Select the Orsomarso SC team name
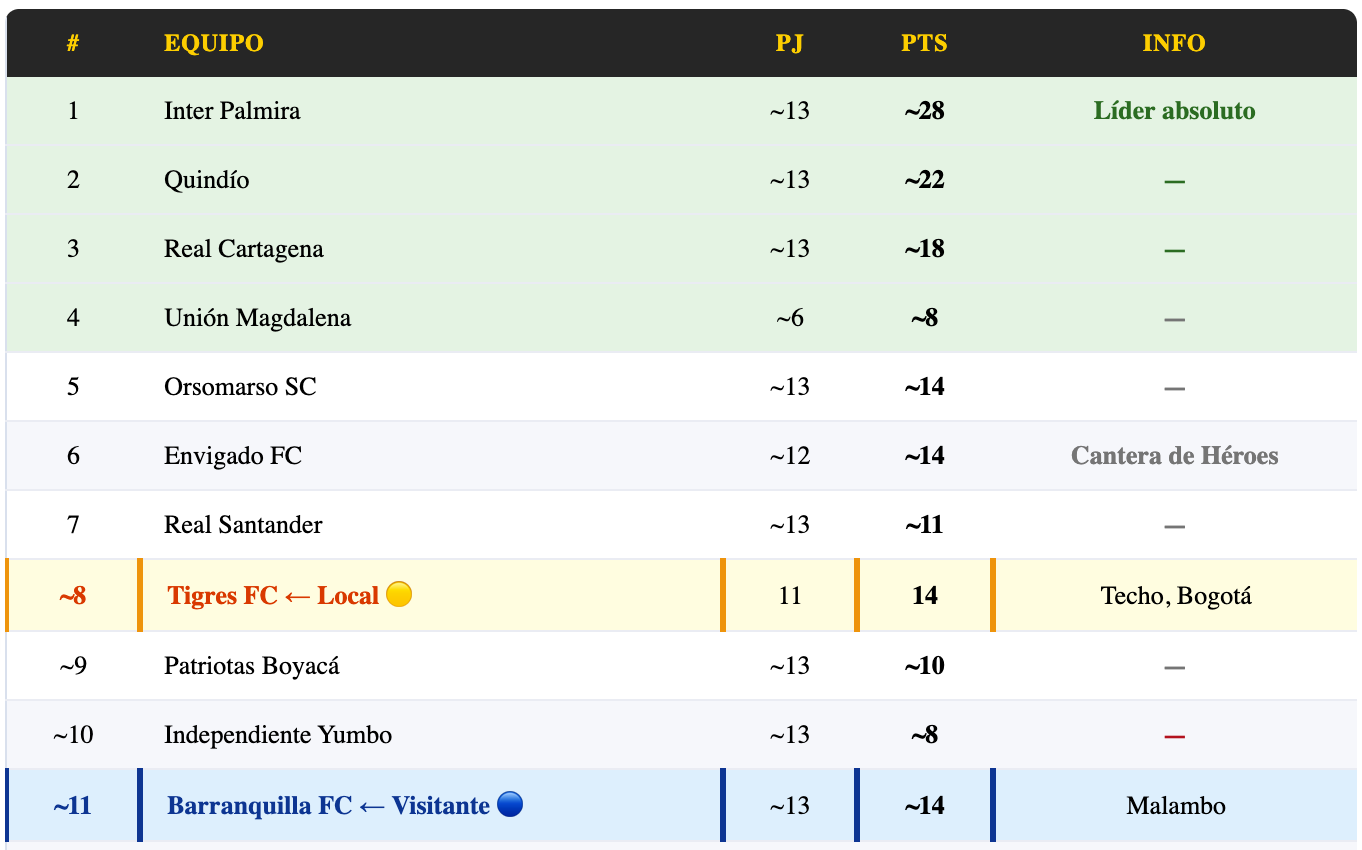 [x=240, y=387]
